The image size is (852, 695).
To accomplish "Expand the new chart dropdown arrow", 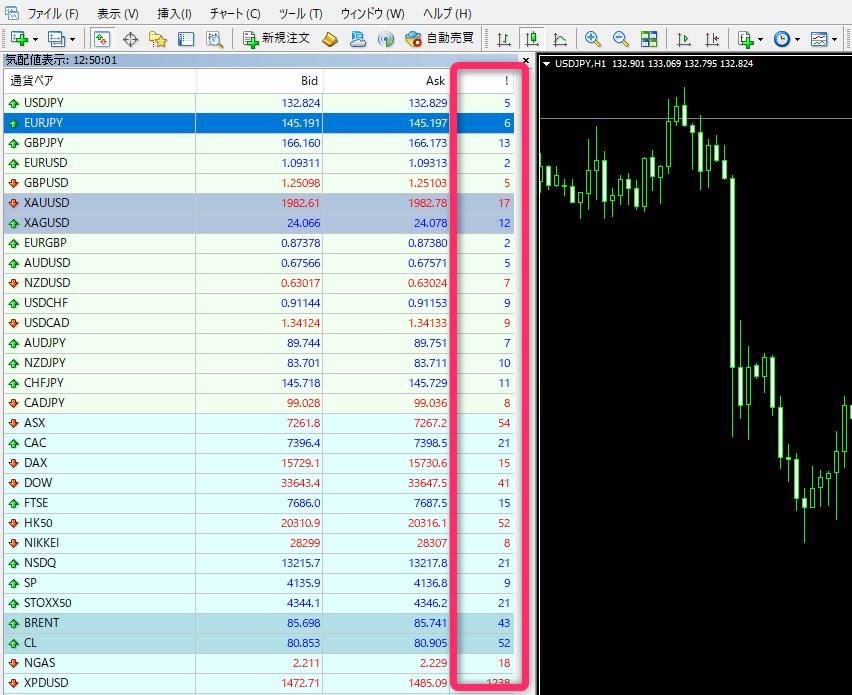I will (x=37, y=39).
